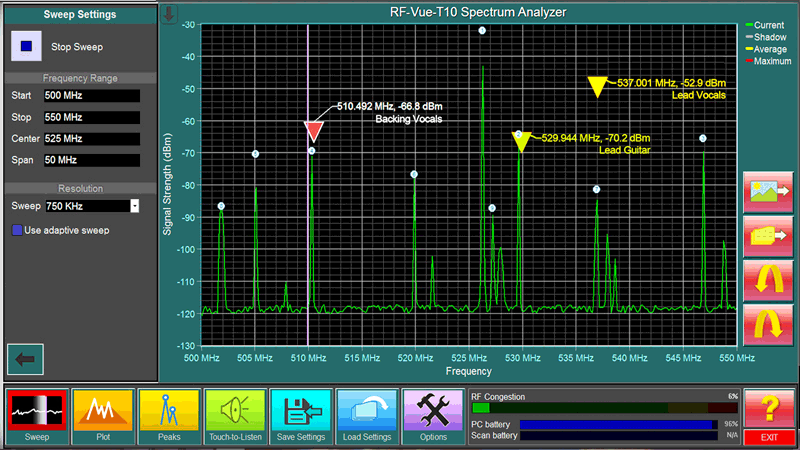The height and width of the screenshot is (450, 800).
Task: Toggle the Maximum trace legend entry
Action: (768, 61)
